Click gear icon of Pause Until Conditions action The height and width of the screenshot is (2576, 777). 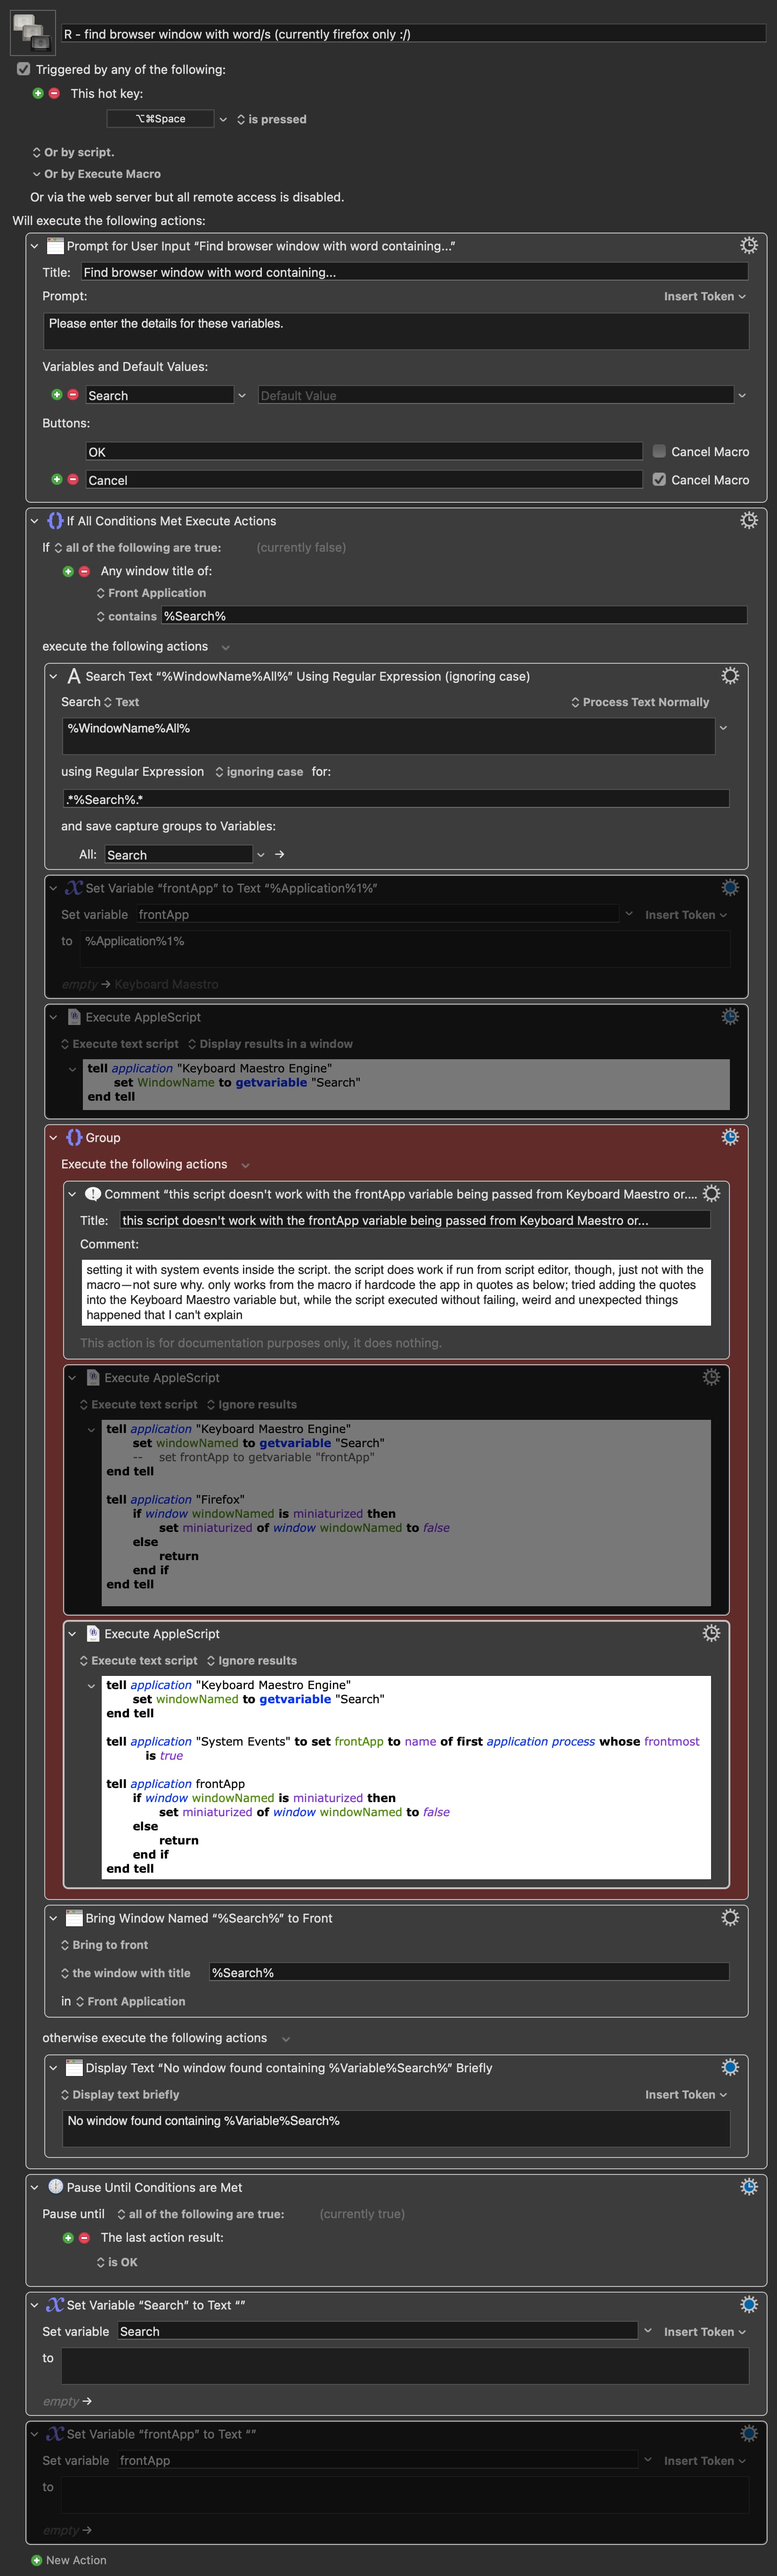(748, 2186)
